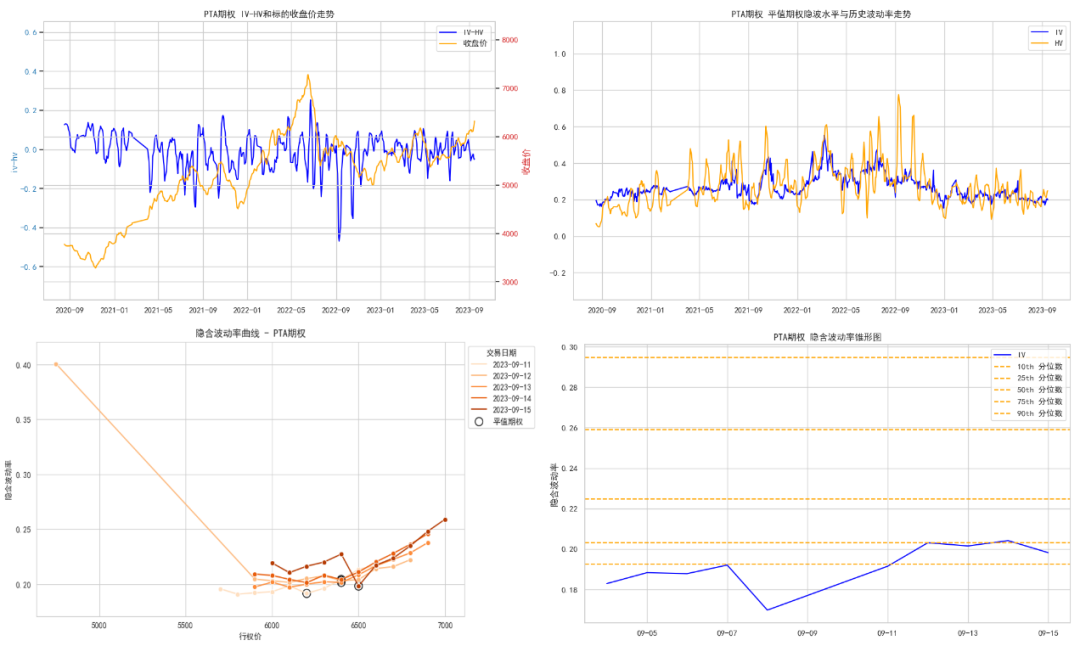Click the dashed orange swatch next to '90th 分位数'
This screenshot has width=1080, height=646.
(1002, 413)
